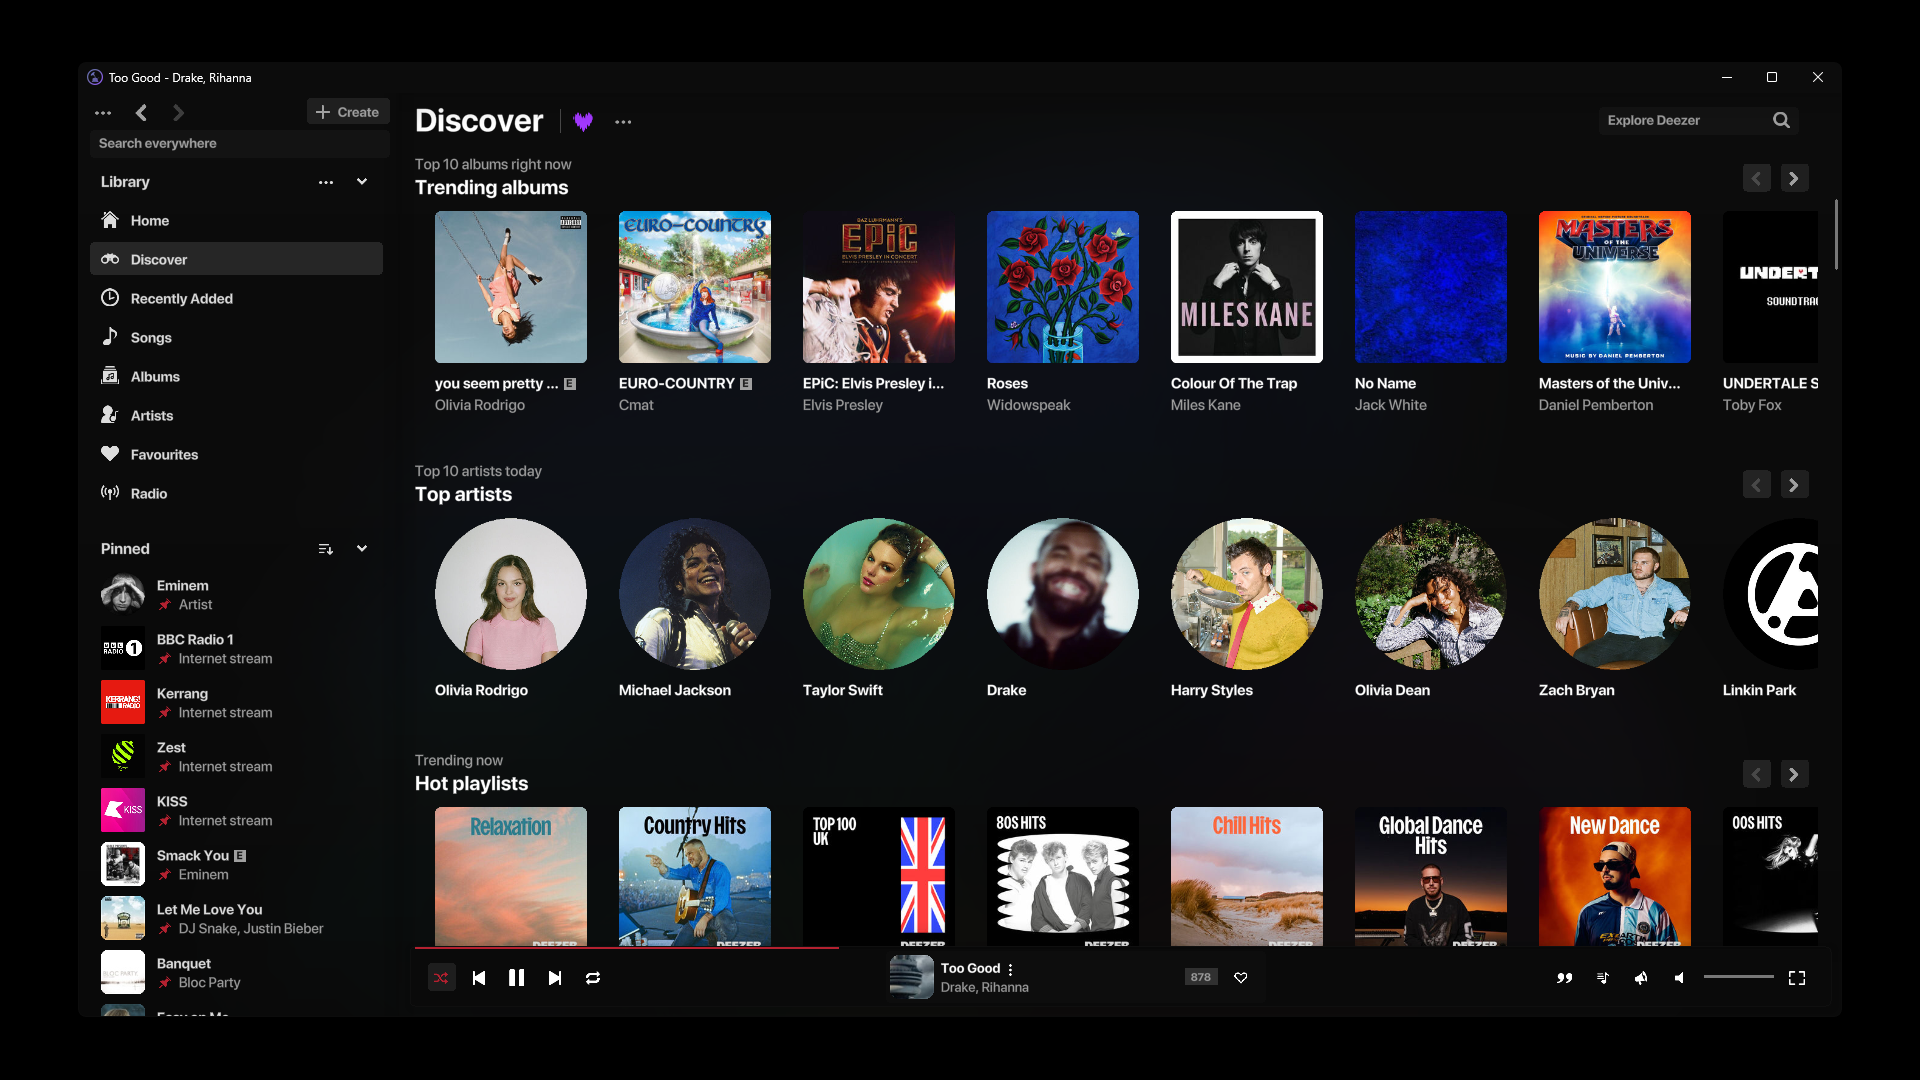This screenshot has height=1080, width=1920.
Task: Open Favourites in sidebar
Action: (236, 455)
